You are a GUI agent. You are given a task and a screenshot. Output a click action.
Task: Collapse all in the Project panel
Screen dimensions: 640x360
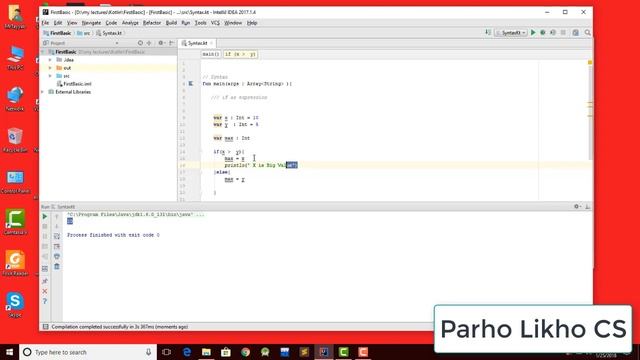point(149,43)
